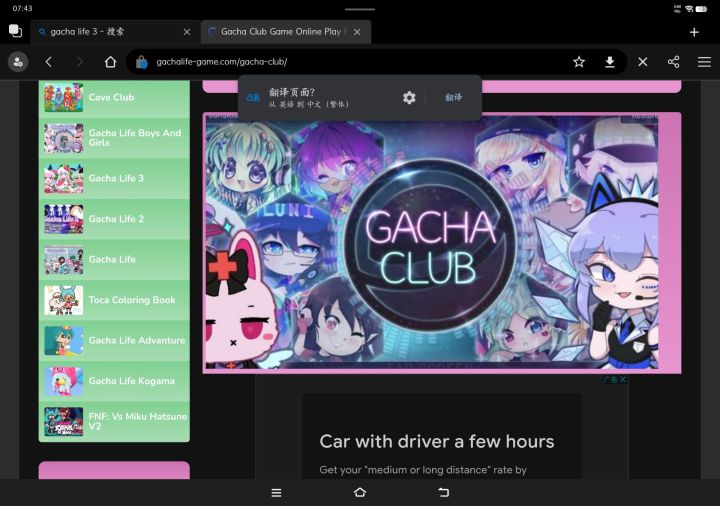Viewport: 720px width, 506px height.
Task: Open FNF: Vs Miku Hatsune V2 link
Action: click(114, 422)
